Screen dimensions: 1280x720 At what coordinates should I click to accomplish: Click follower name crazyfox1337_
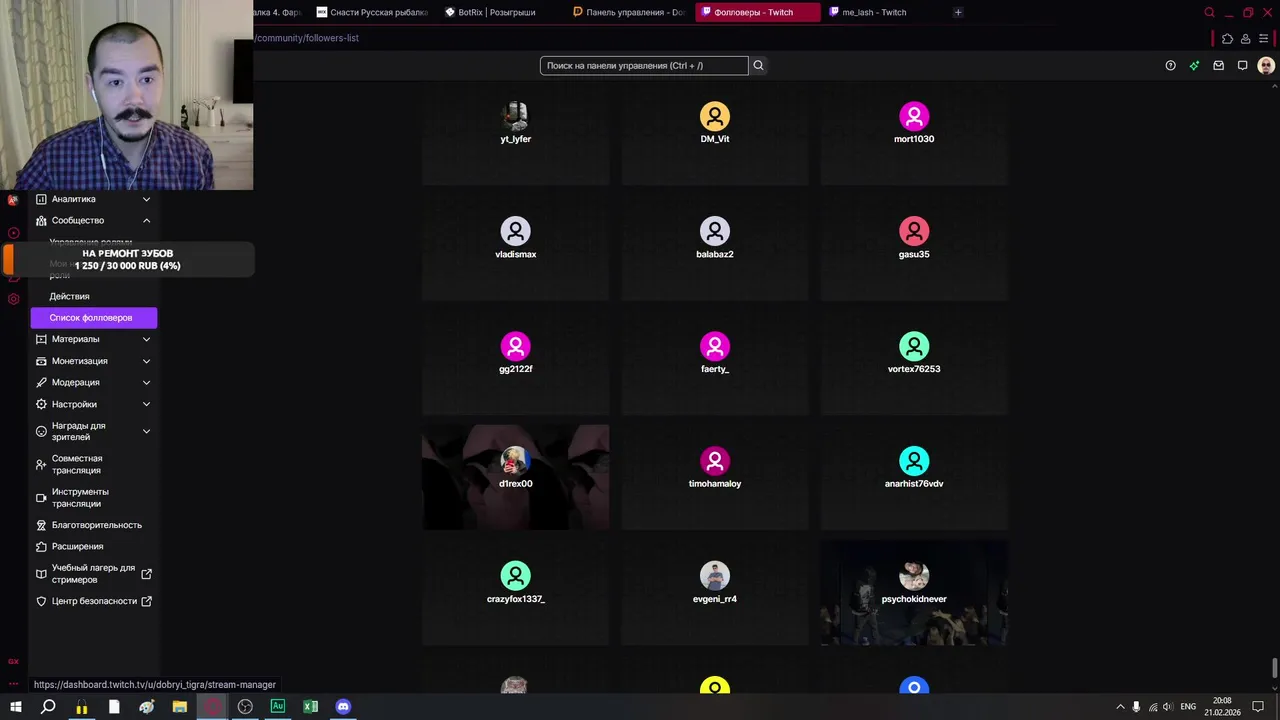coord(515,599)
